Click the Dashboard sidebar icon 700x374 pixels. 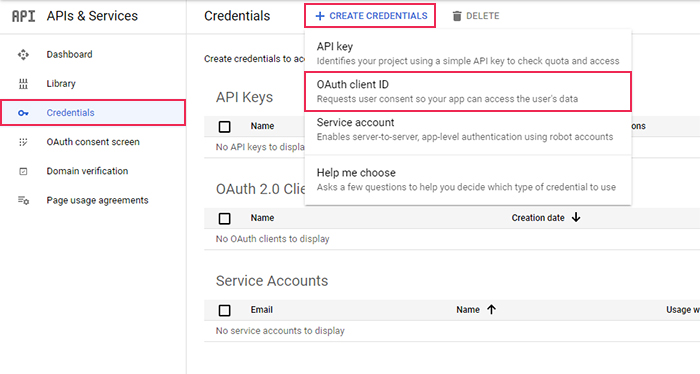(23, 54)
